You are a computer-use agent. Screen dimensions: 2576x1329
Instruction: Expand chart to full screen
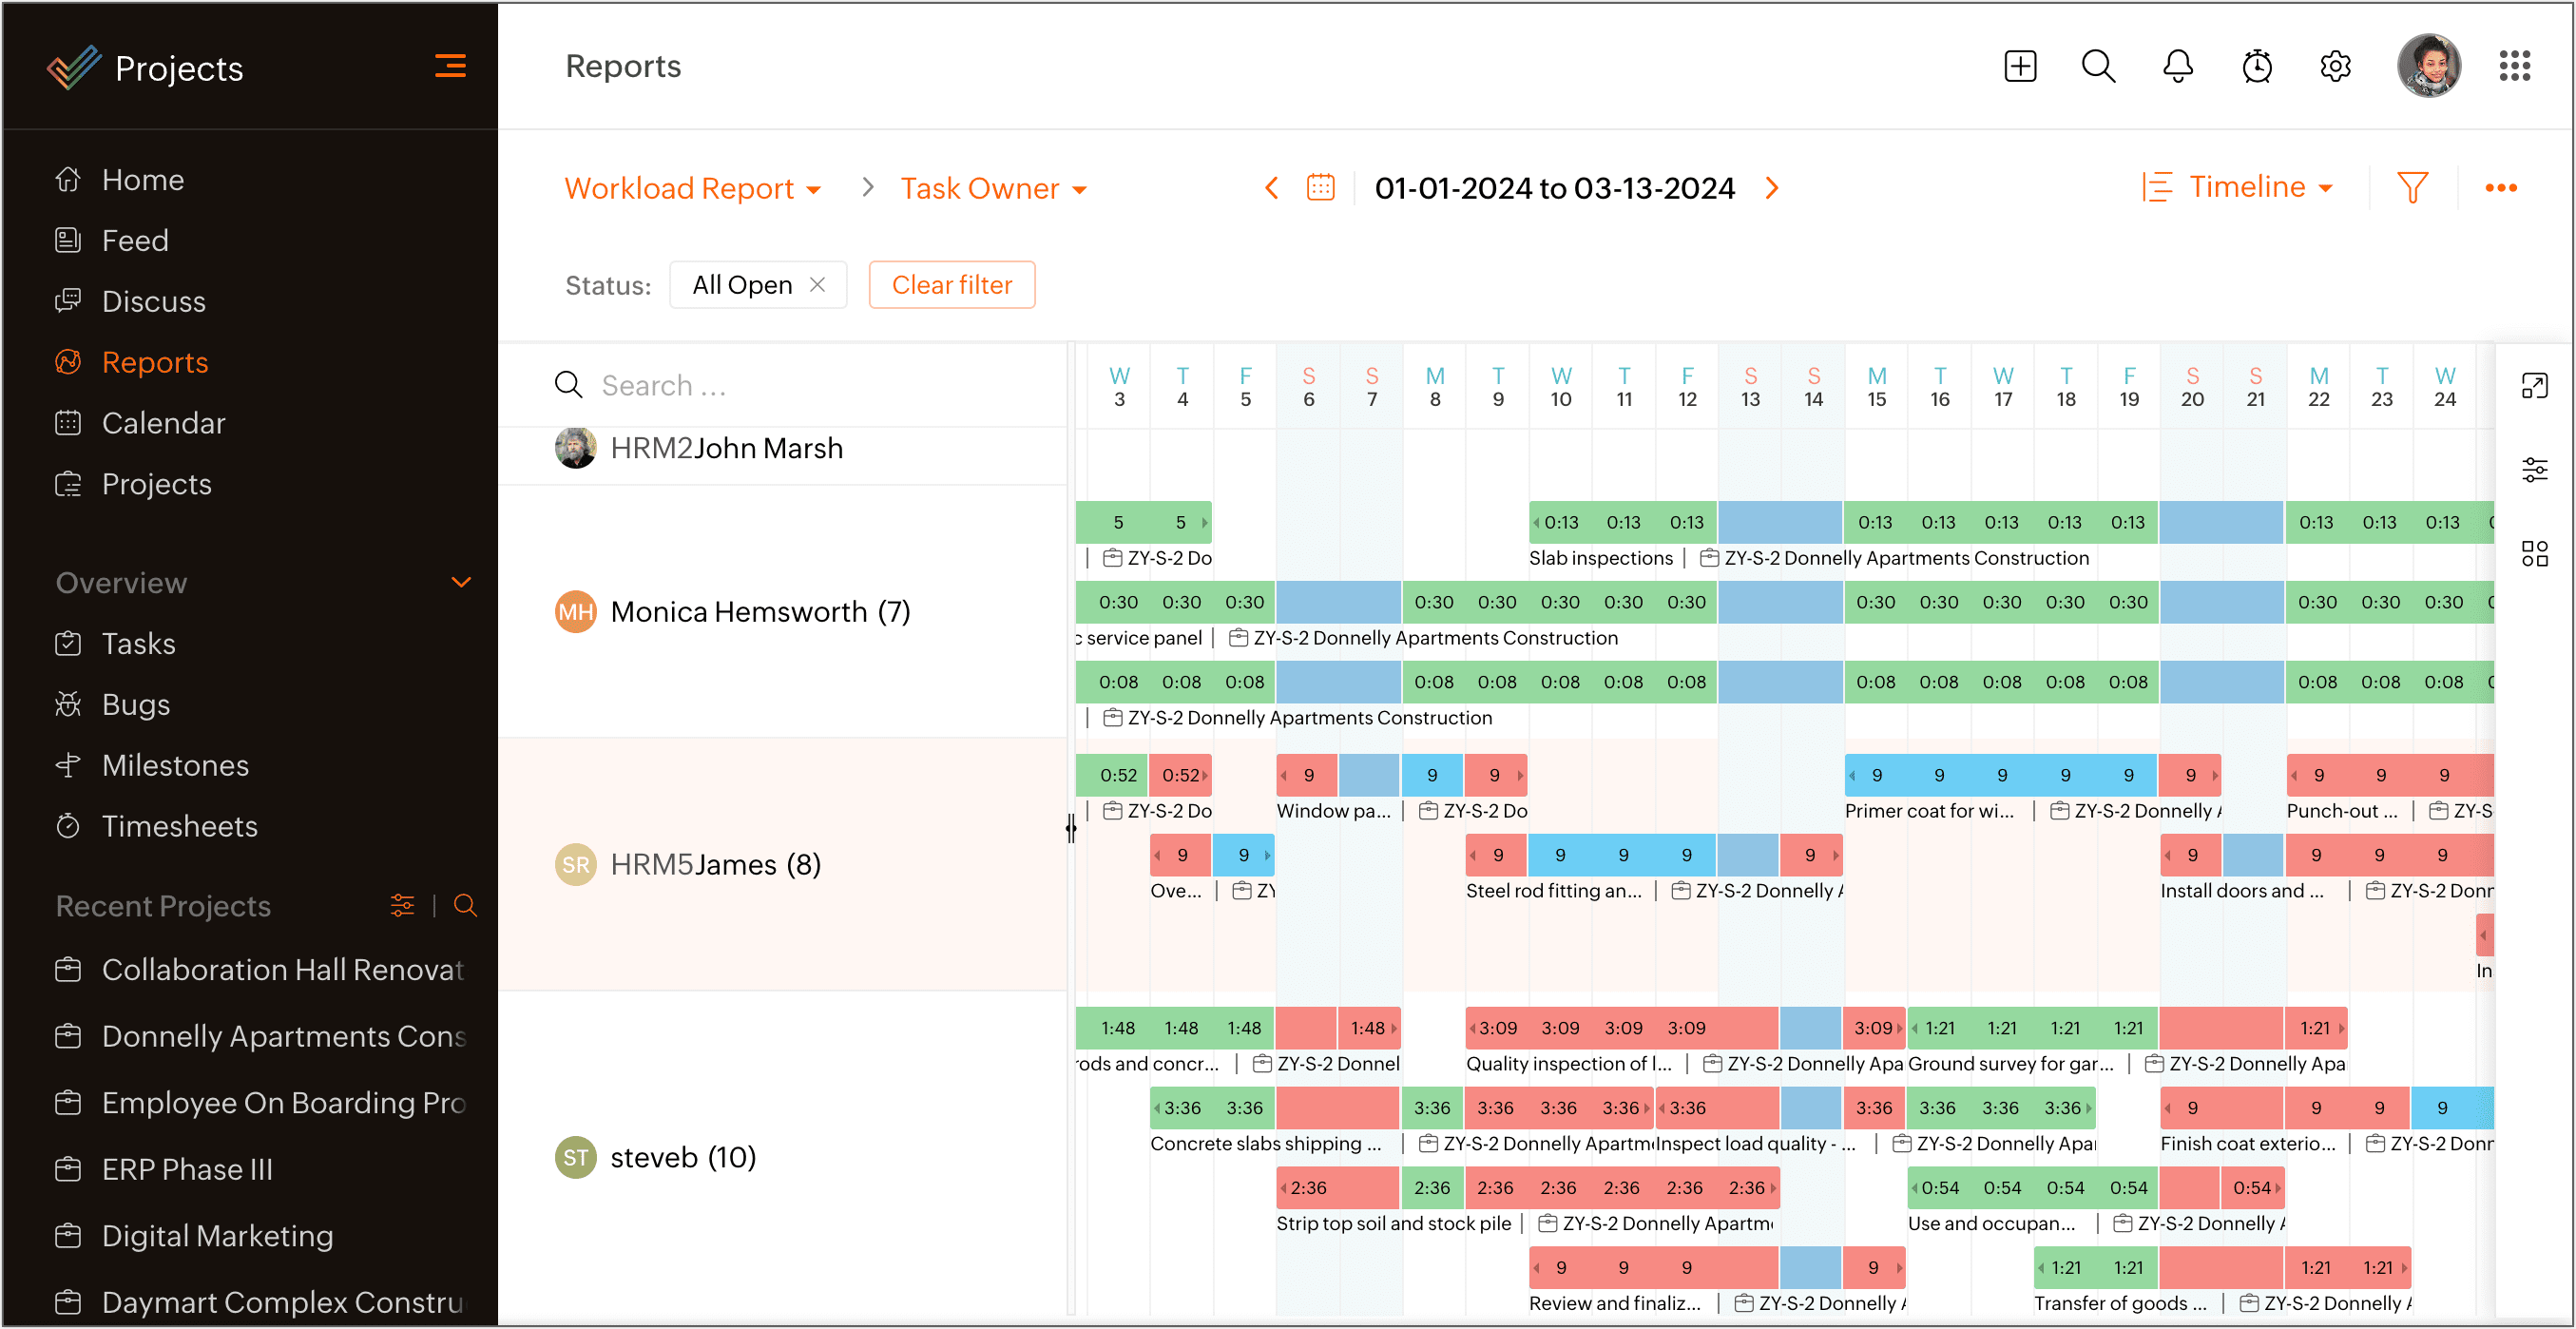pyautogui.click(x=2534, y=386)
